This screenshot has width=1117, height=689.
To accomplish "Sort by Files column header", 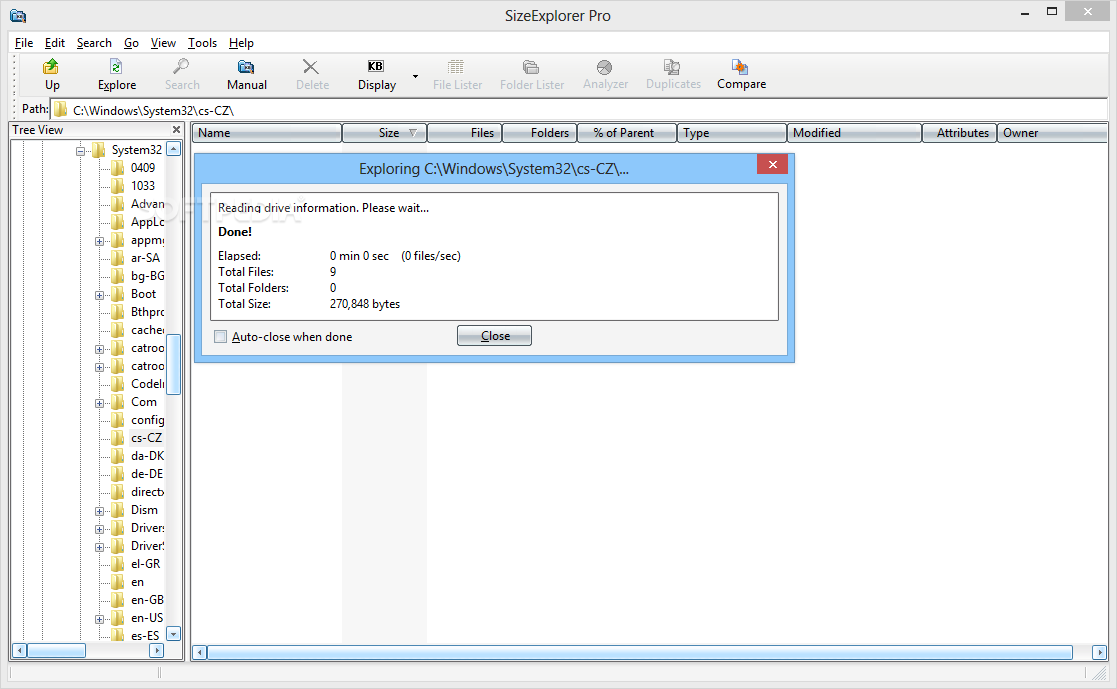I will click(465, 133).
